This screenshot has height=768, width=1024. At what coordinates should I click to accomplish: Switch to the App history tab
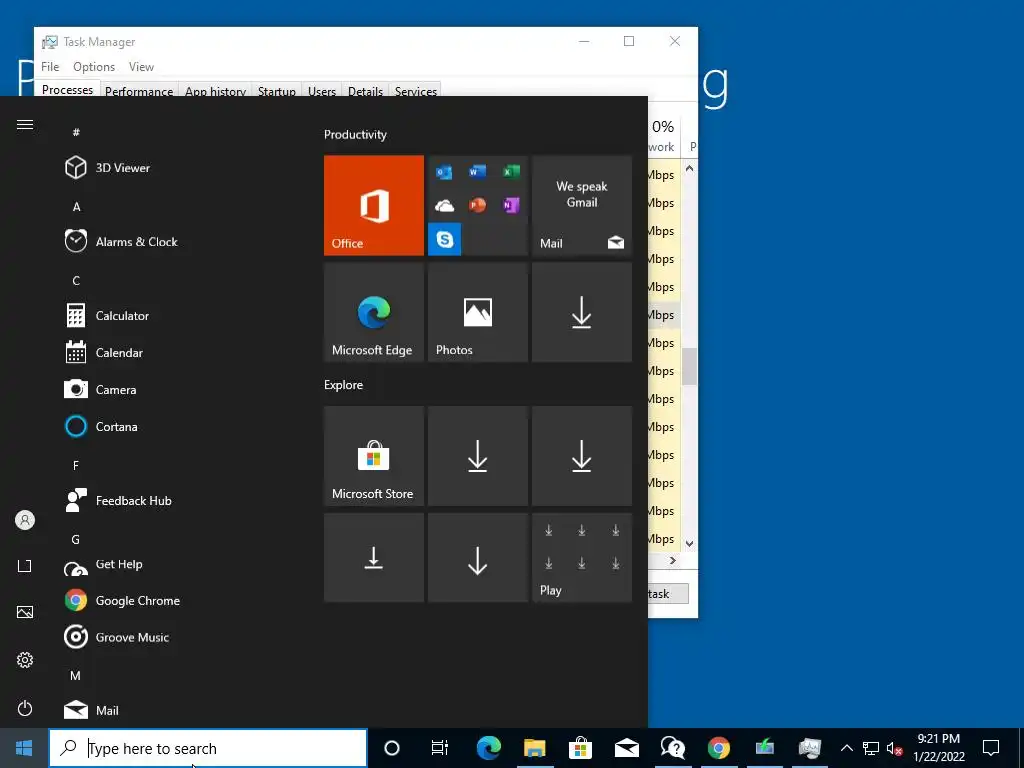coord(216,91)
